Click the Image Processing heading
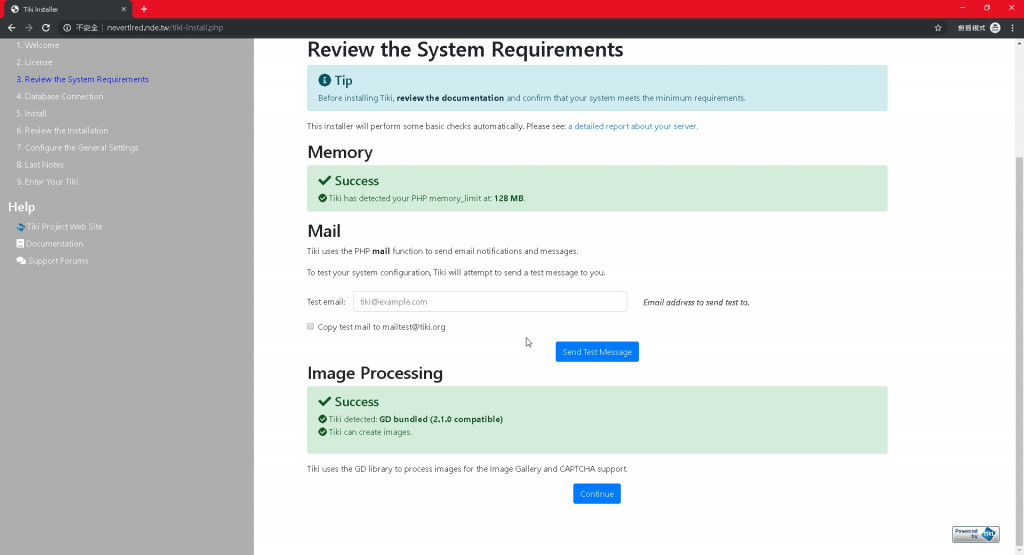 click(375, 373)
